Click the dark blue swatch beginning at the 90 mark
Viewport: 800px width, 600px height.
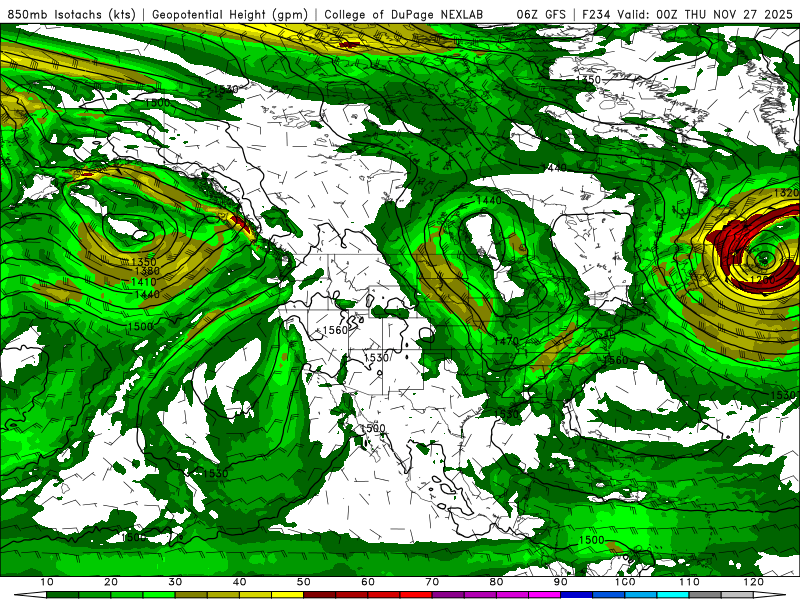[577, 595]
